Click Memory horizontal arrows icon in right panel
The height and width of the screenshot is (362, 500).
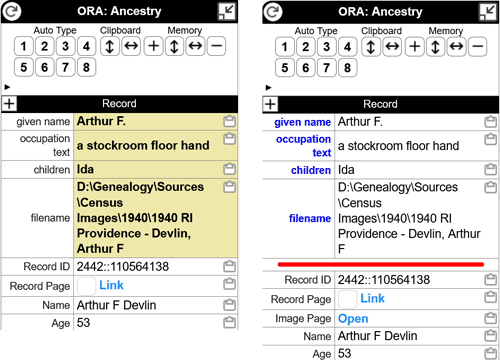456,47
